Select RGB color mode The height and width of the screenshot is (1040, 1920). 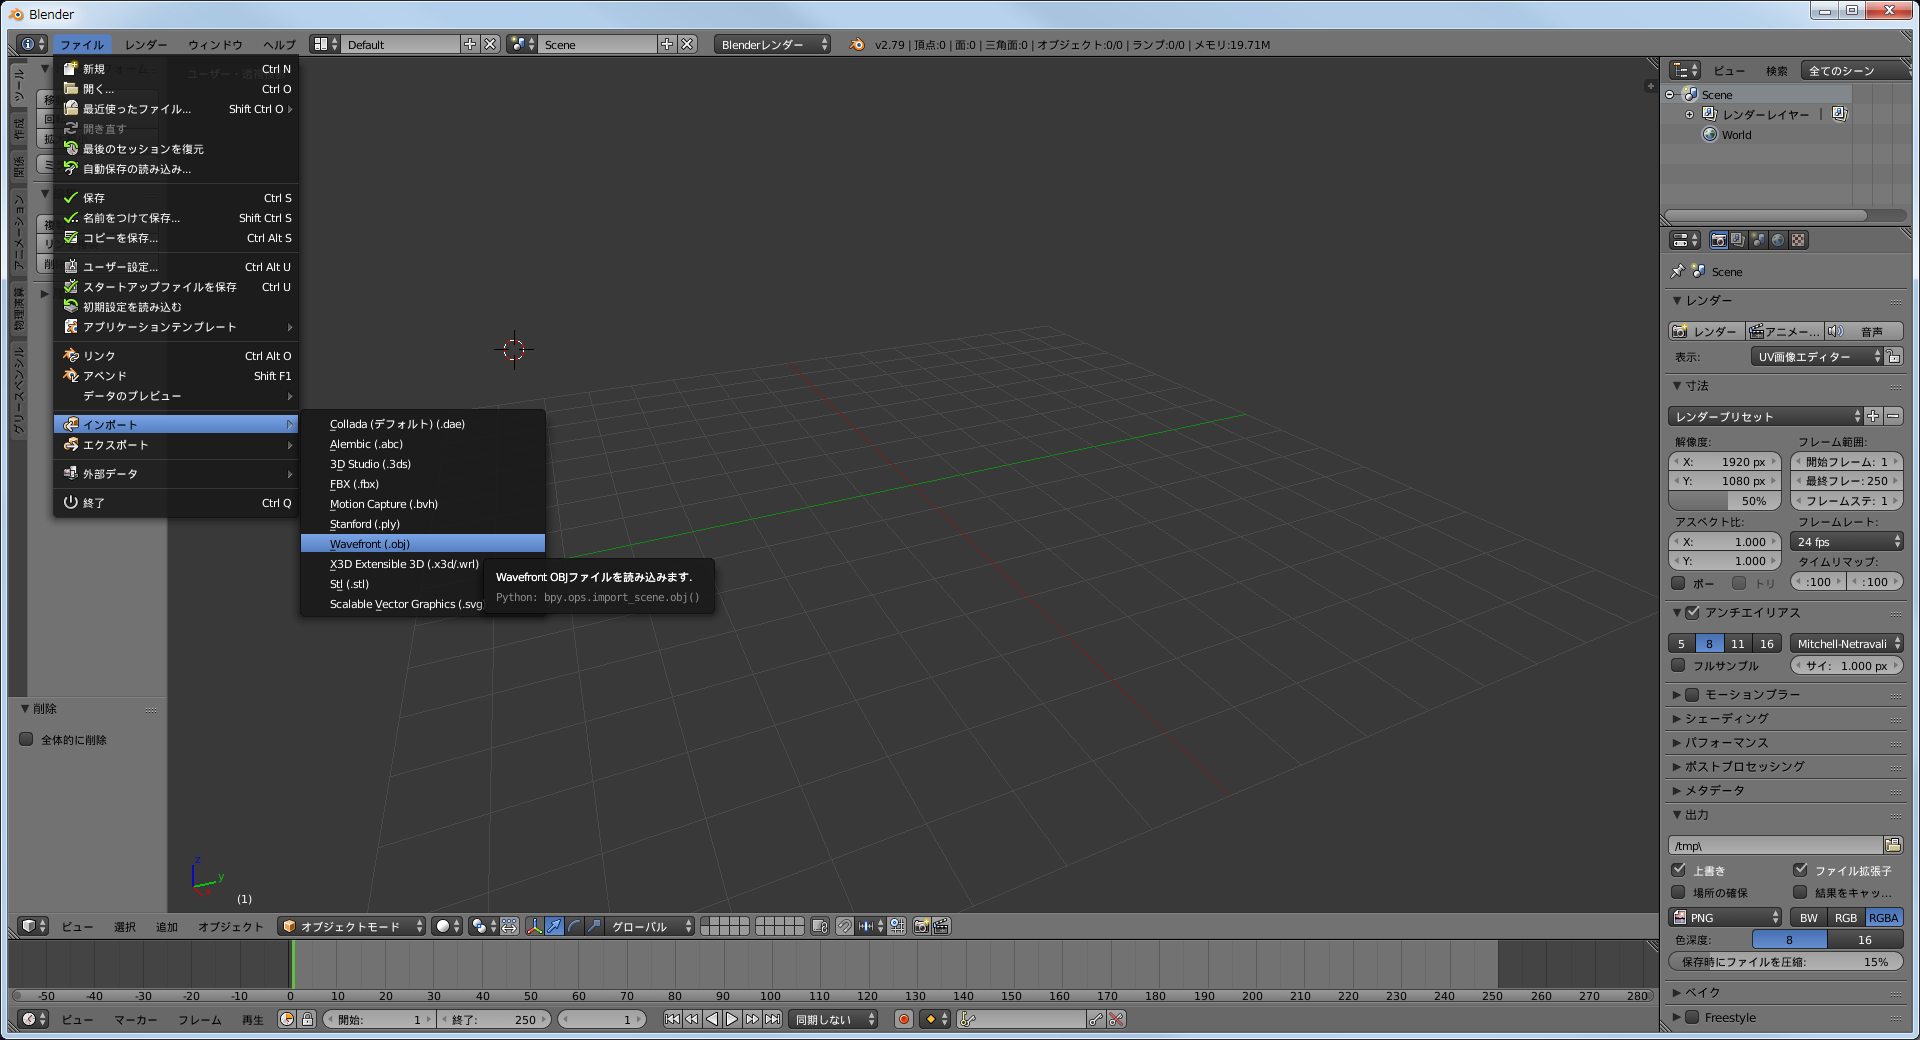pyautogui.click(x=1846, y=917)
